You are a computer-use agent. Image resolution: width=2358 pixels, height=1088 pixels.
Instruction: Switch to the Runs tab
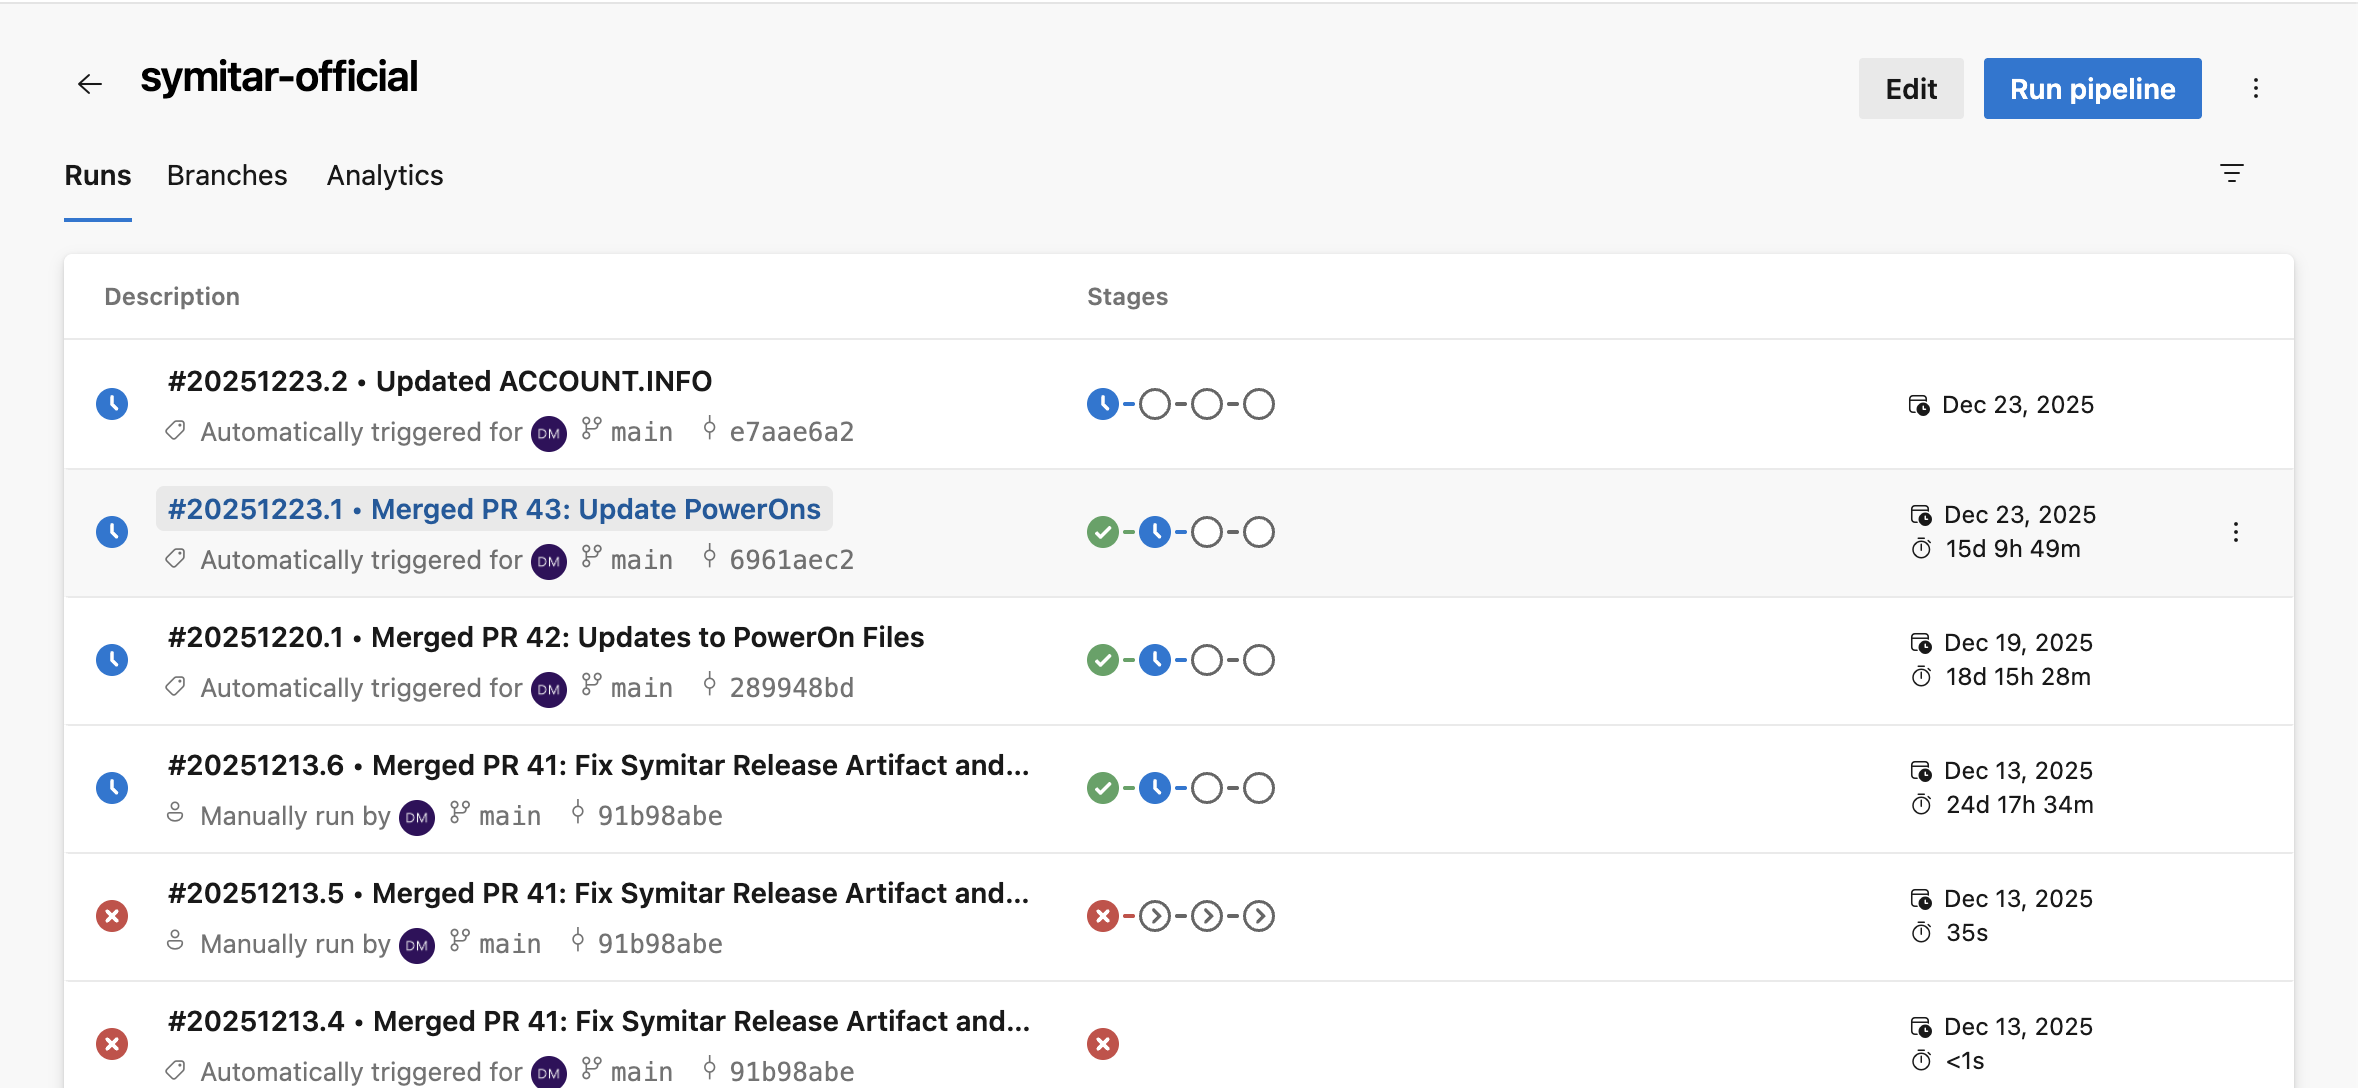click(x=98, y=176)
